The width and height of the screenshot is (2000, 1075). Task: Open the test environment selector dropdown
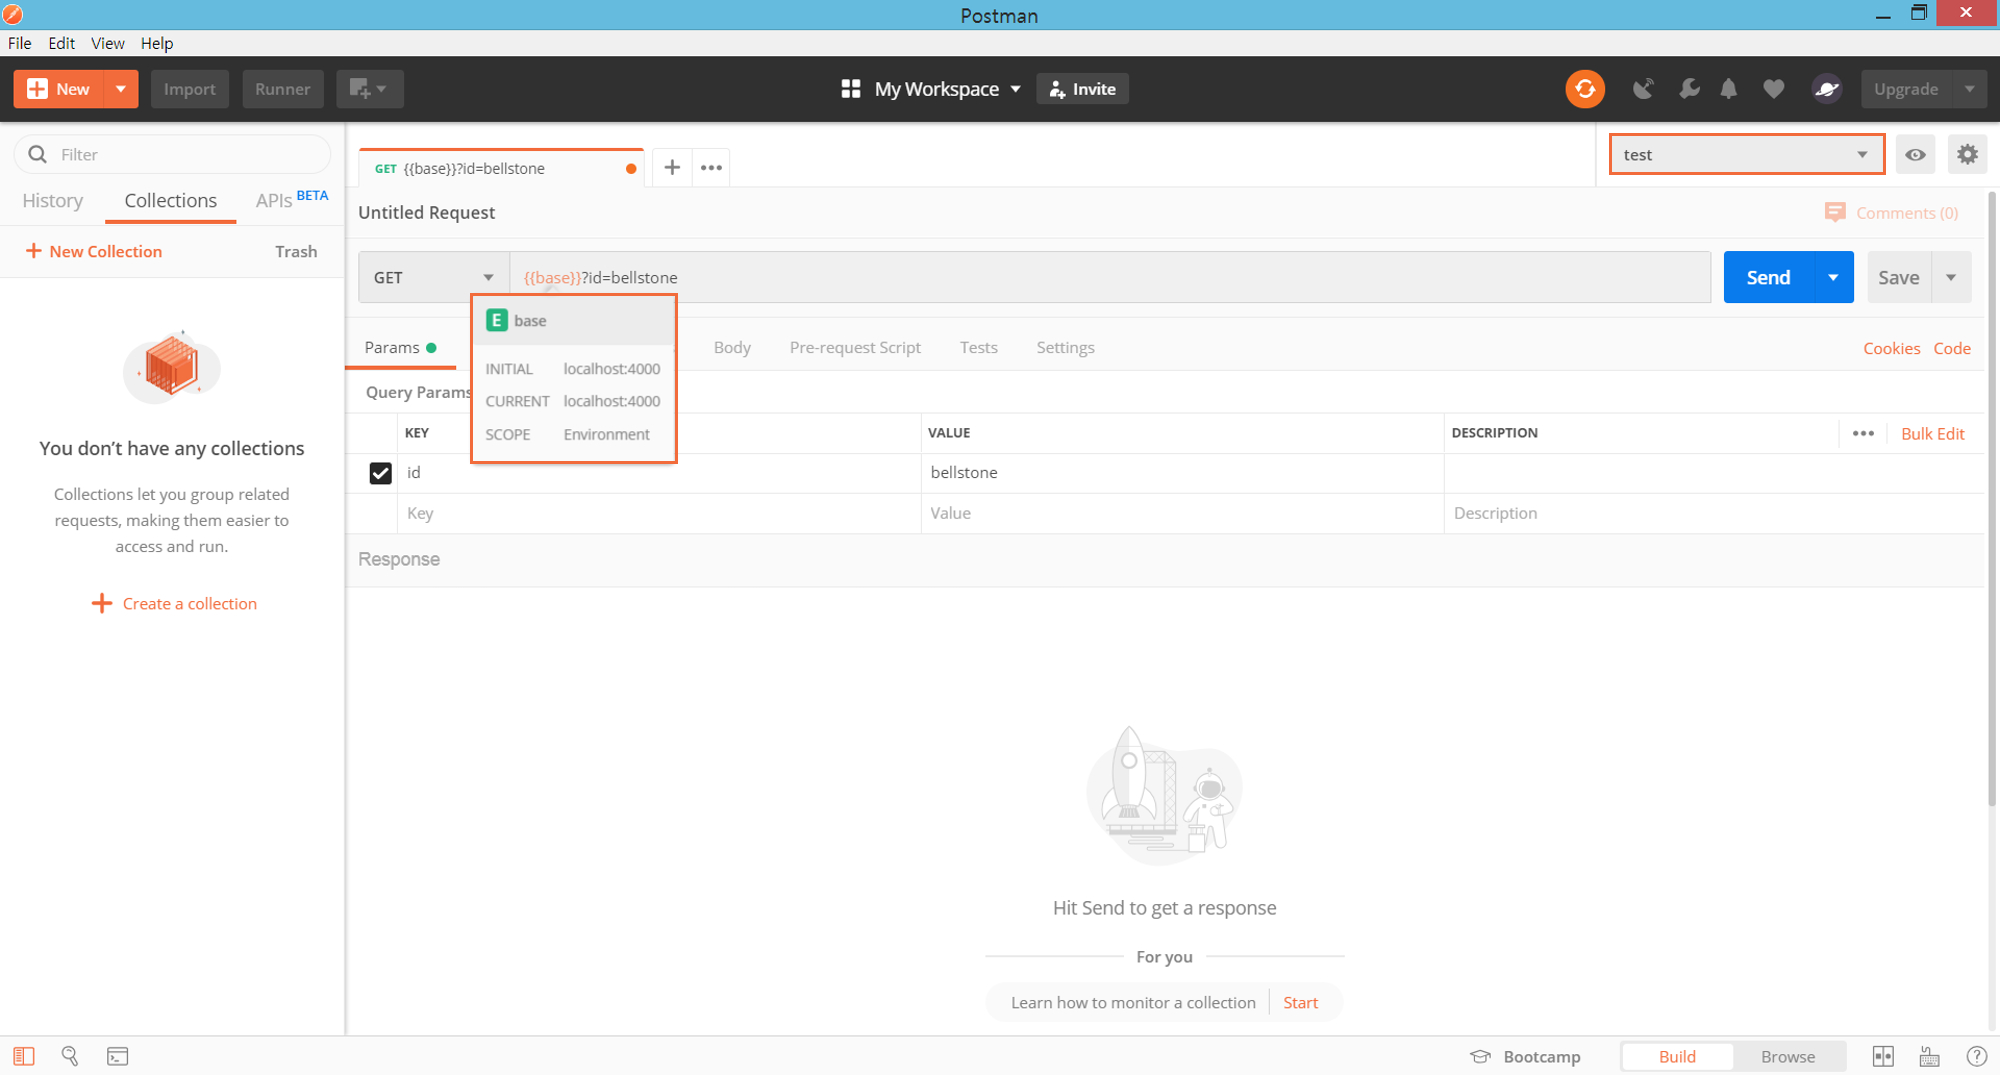pos(1746,154)
